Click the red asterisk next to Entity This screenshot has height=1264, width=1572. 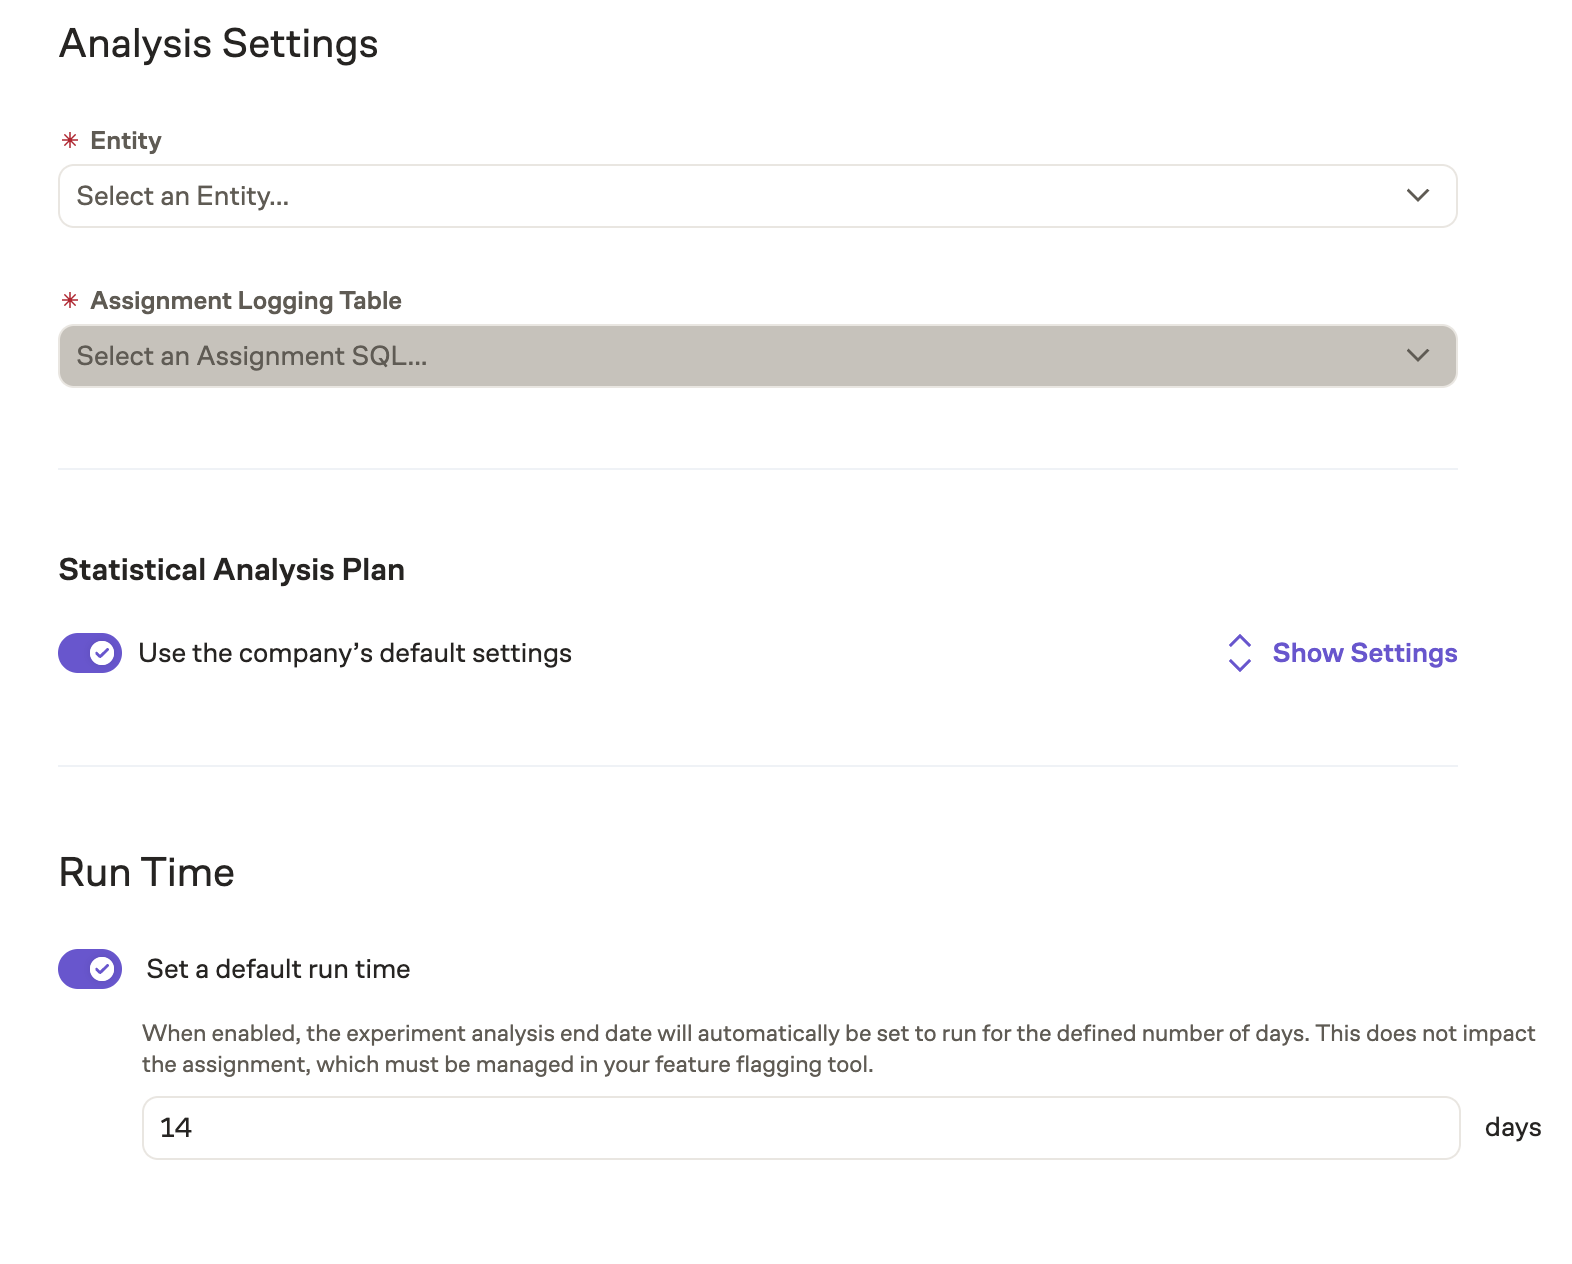[x=70, y=141]
